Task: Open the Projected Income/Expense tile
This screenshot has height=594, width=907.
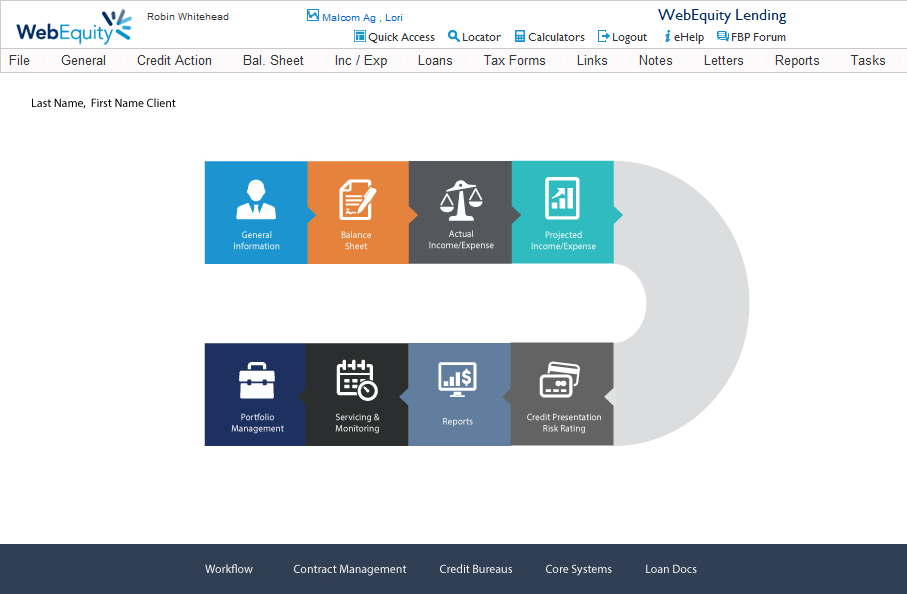Action: pyautogui.click(x=562, y=212)
